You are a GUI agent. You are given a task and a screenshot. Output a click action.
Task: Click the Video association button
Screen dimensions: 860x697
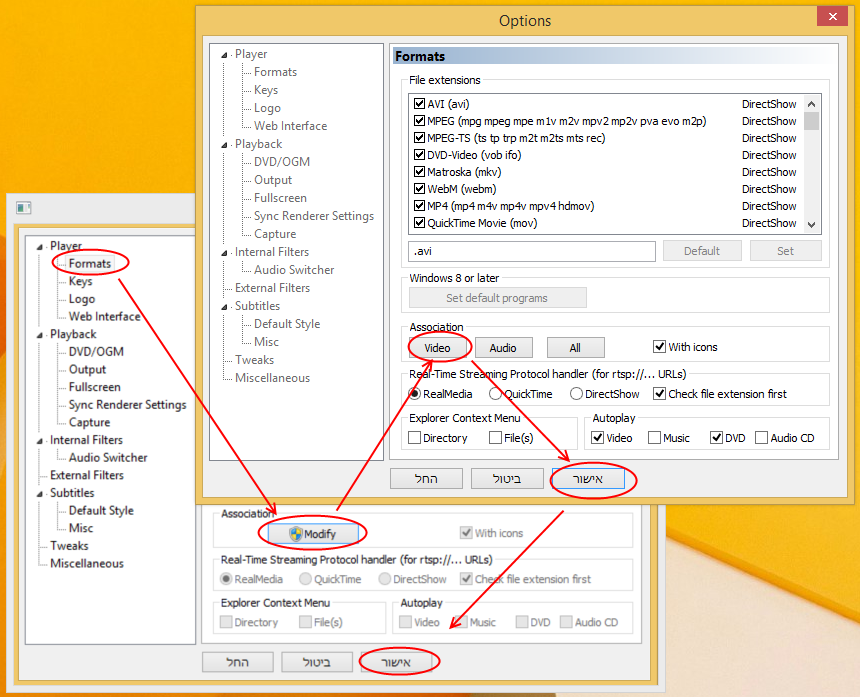pyautogui.click(x=437, y=348)
